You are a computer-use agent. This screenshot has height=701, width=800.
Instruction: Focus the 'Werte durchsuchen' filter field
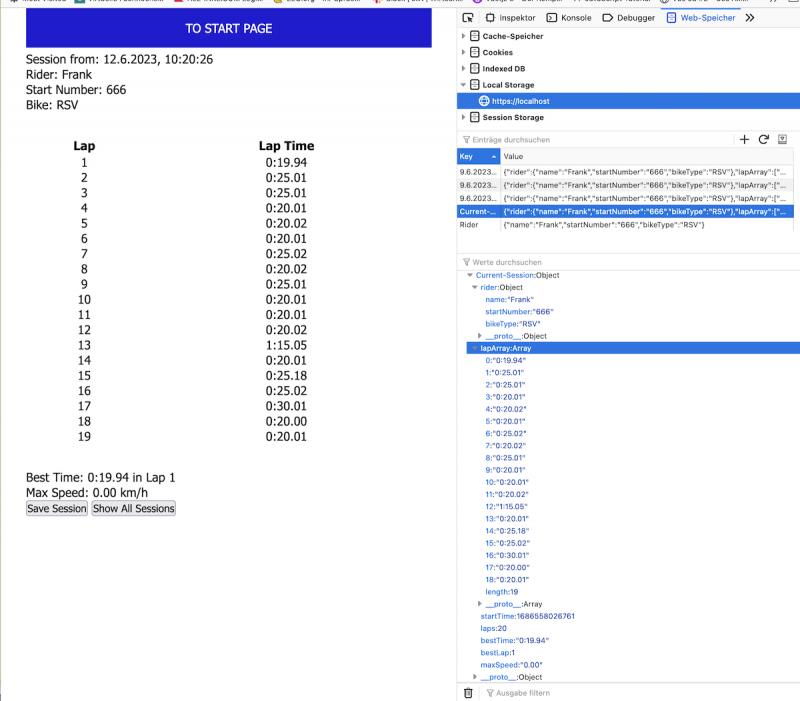[x=628, y=262]
